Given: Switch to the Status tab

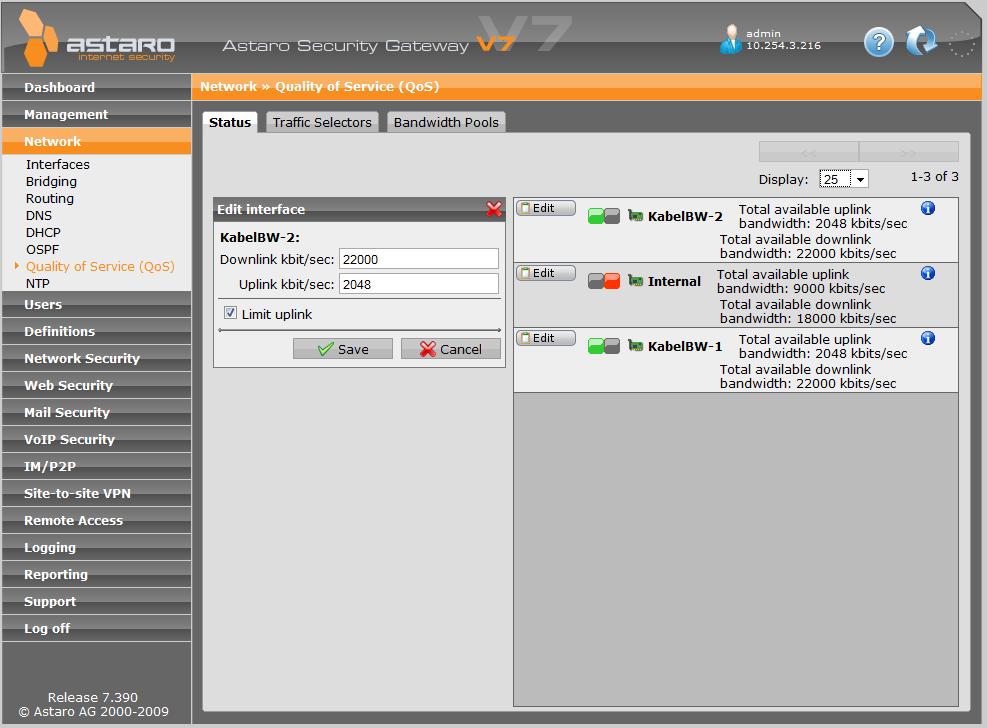Looking at the screenshot, I should tap(230, 122).
